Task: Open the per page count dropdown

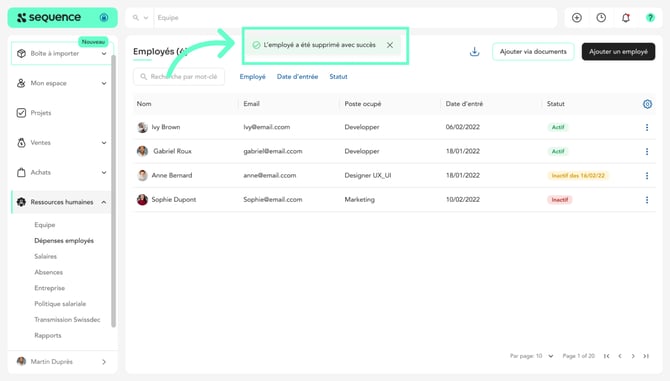Action: coord(551,356)
